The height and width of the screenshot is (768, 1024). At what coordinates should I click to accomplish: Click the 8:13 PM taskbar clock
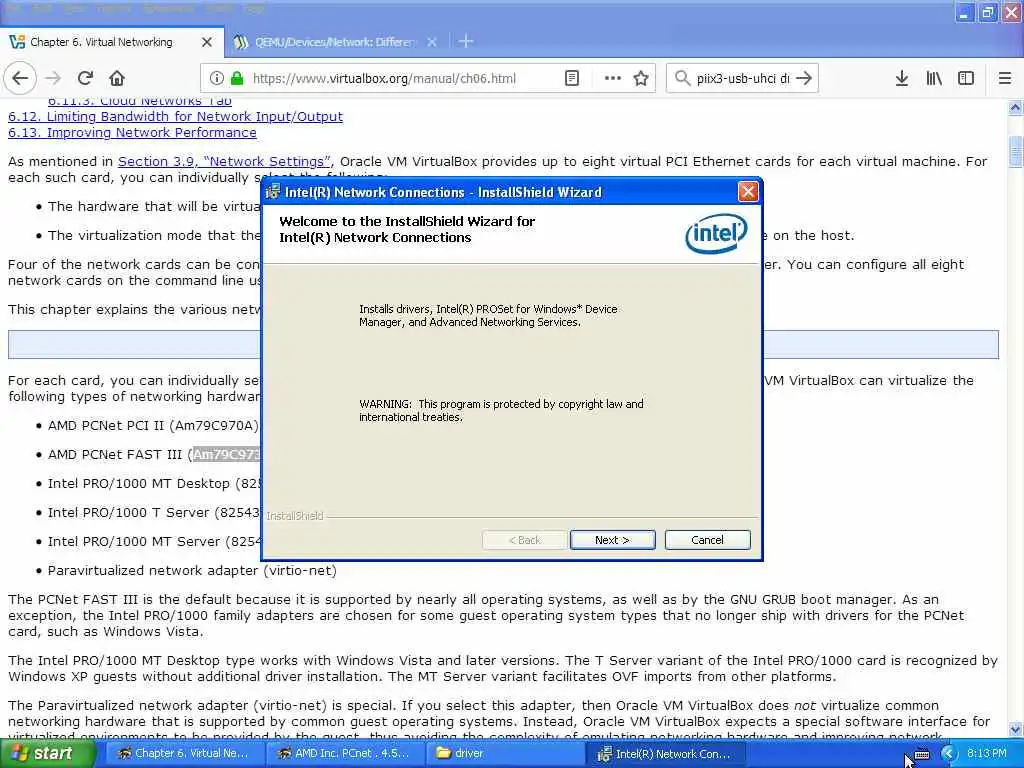986,754
